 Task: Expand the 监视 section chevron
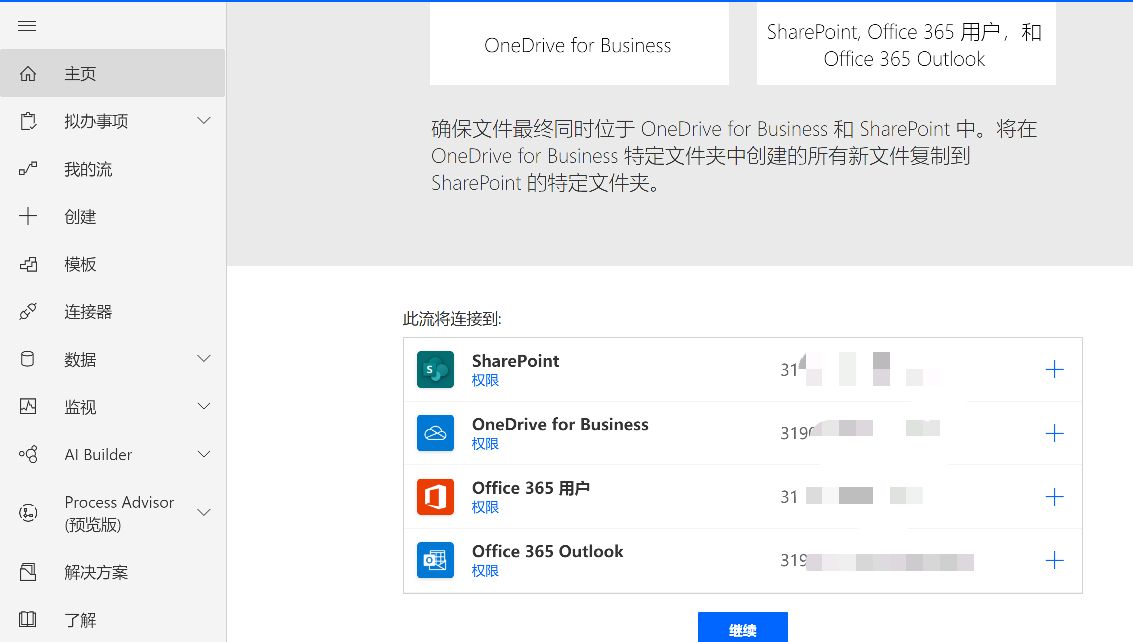[x=204, y=407]
